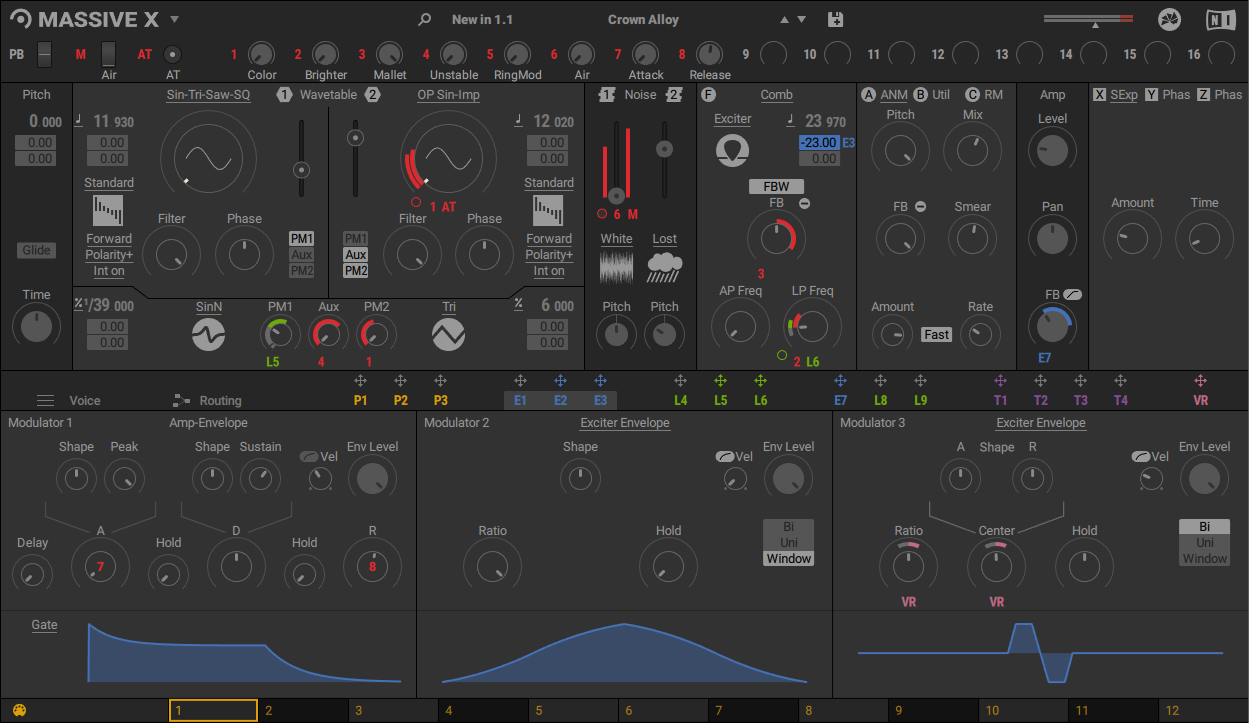Open Modulator 2 Exciter Envelope type menu
Screen dimensions: 1249x723
(x=625, y=423)
